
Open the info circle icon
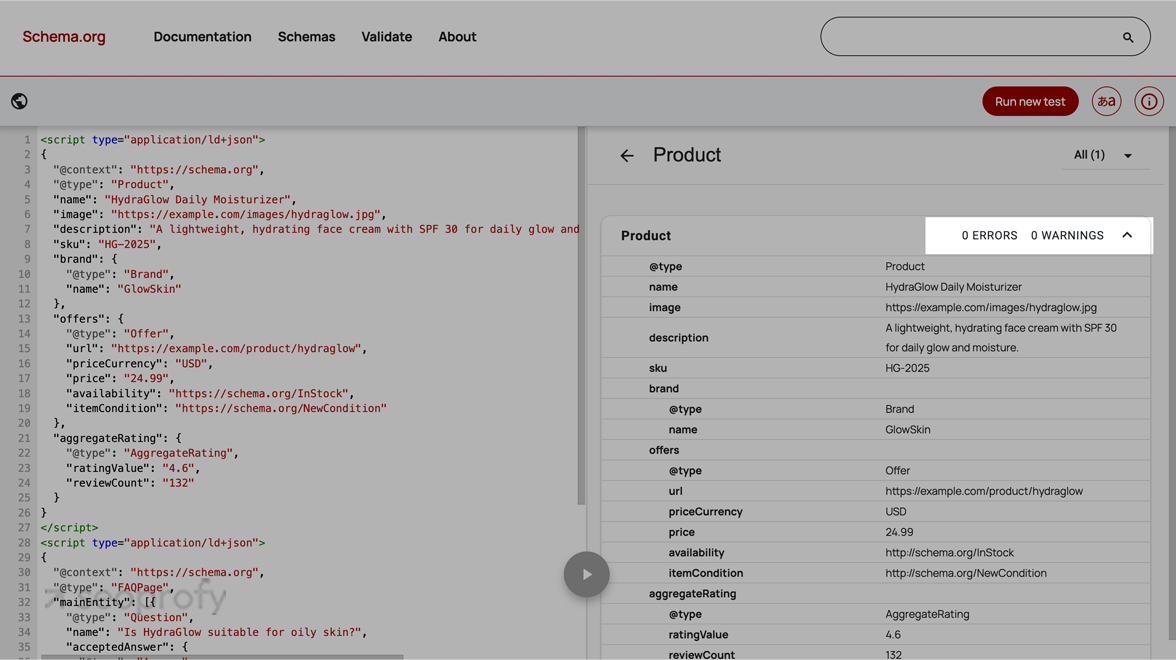(x=1149, y=101)
